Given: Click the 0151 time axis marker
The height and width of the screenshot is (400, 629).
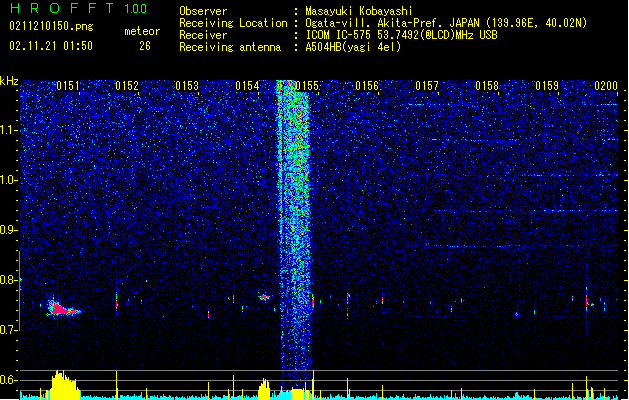Looking at the screenshot, I should click(68, 86).
